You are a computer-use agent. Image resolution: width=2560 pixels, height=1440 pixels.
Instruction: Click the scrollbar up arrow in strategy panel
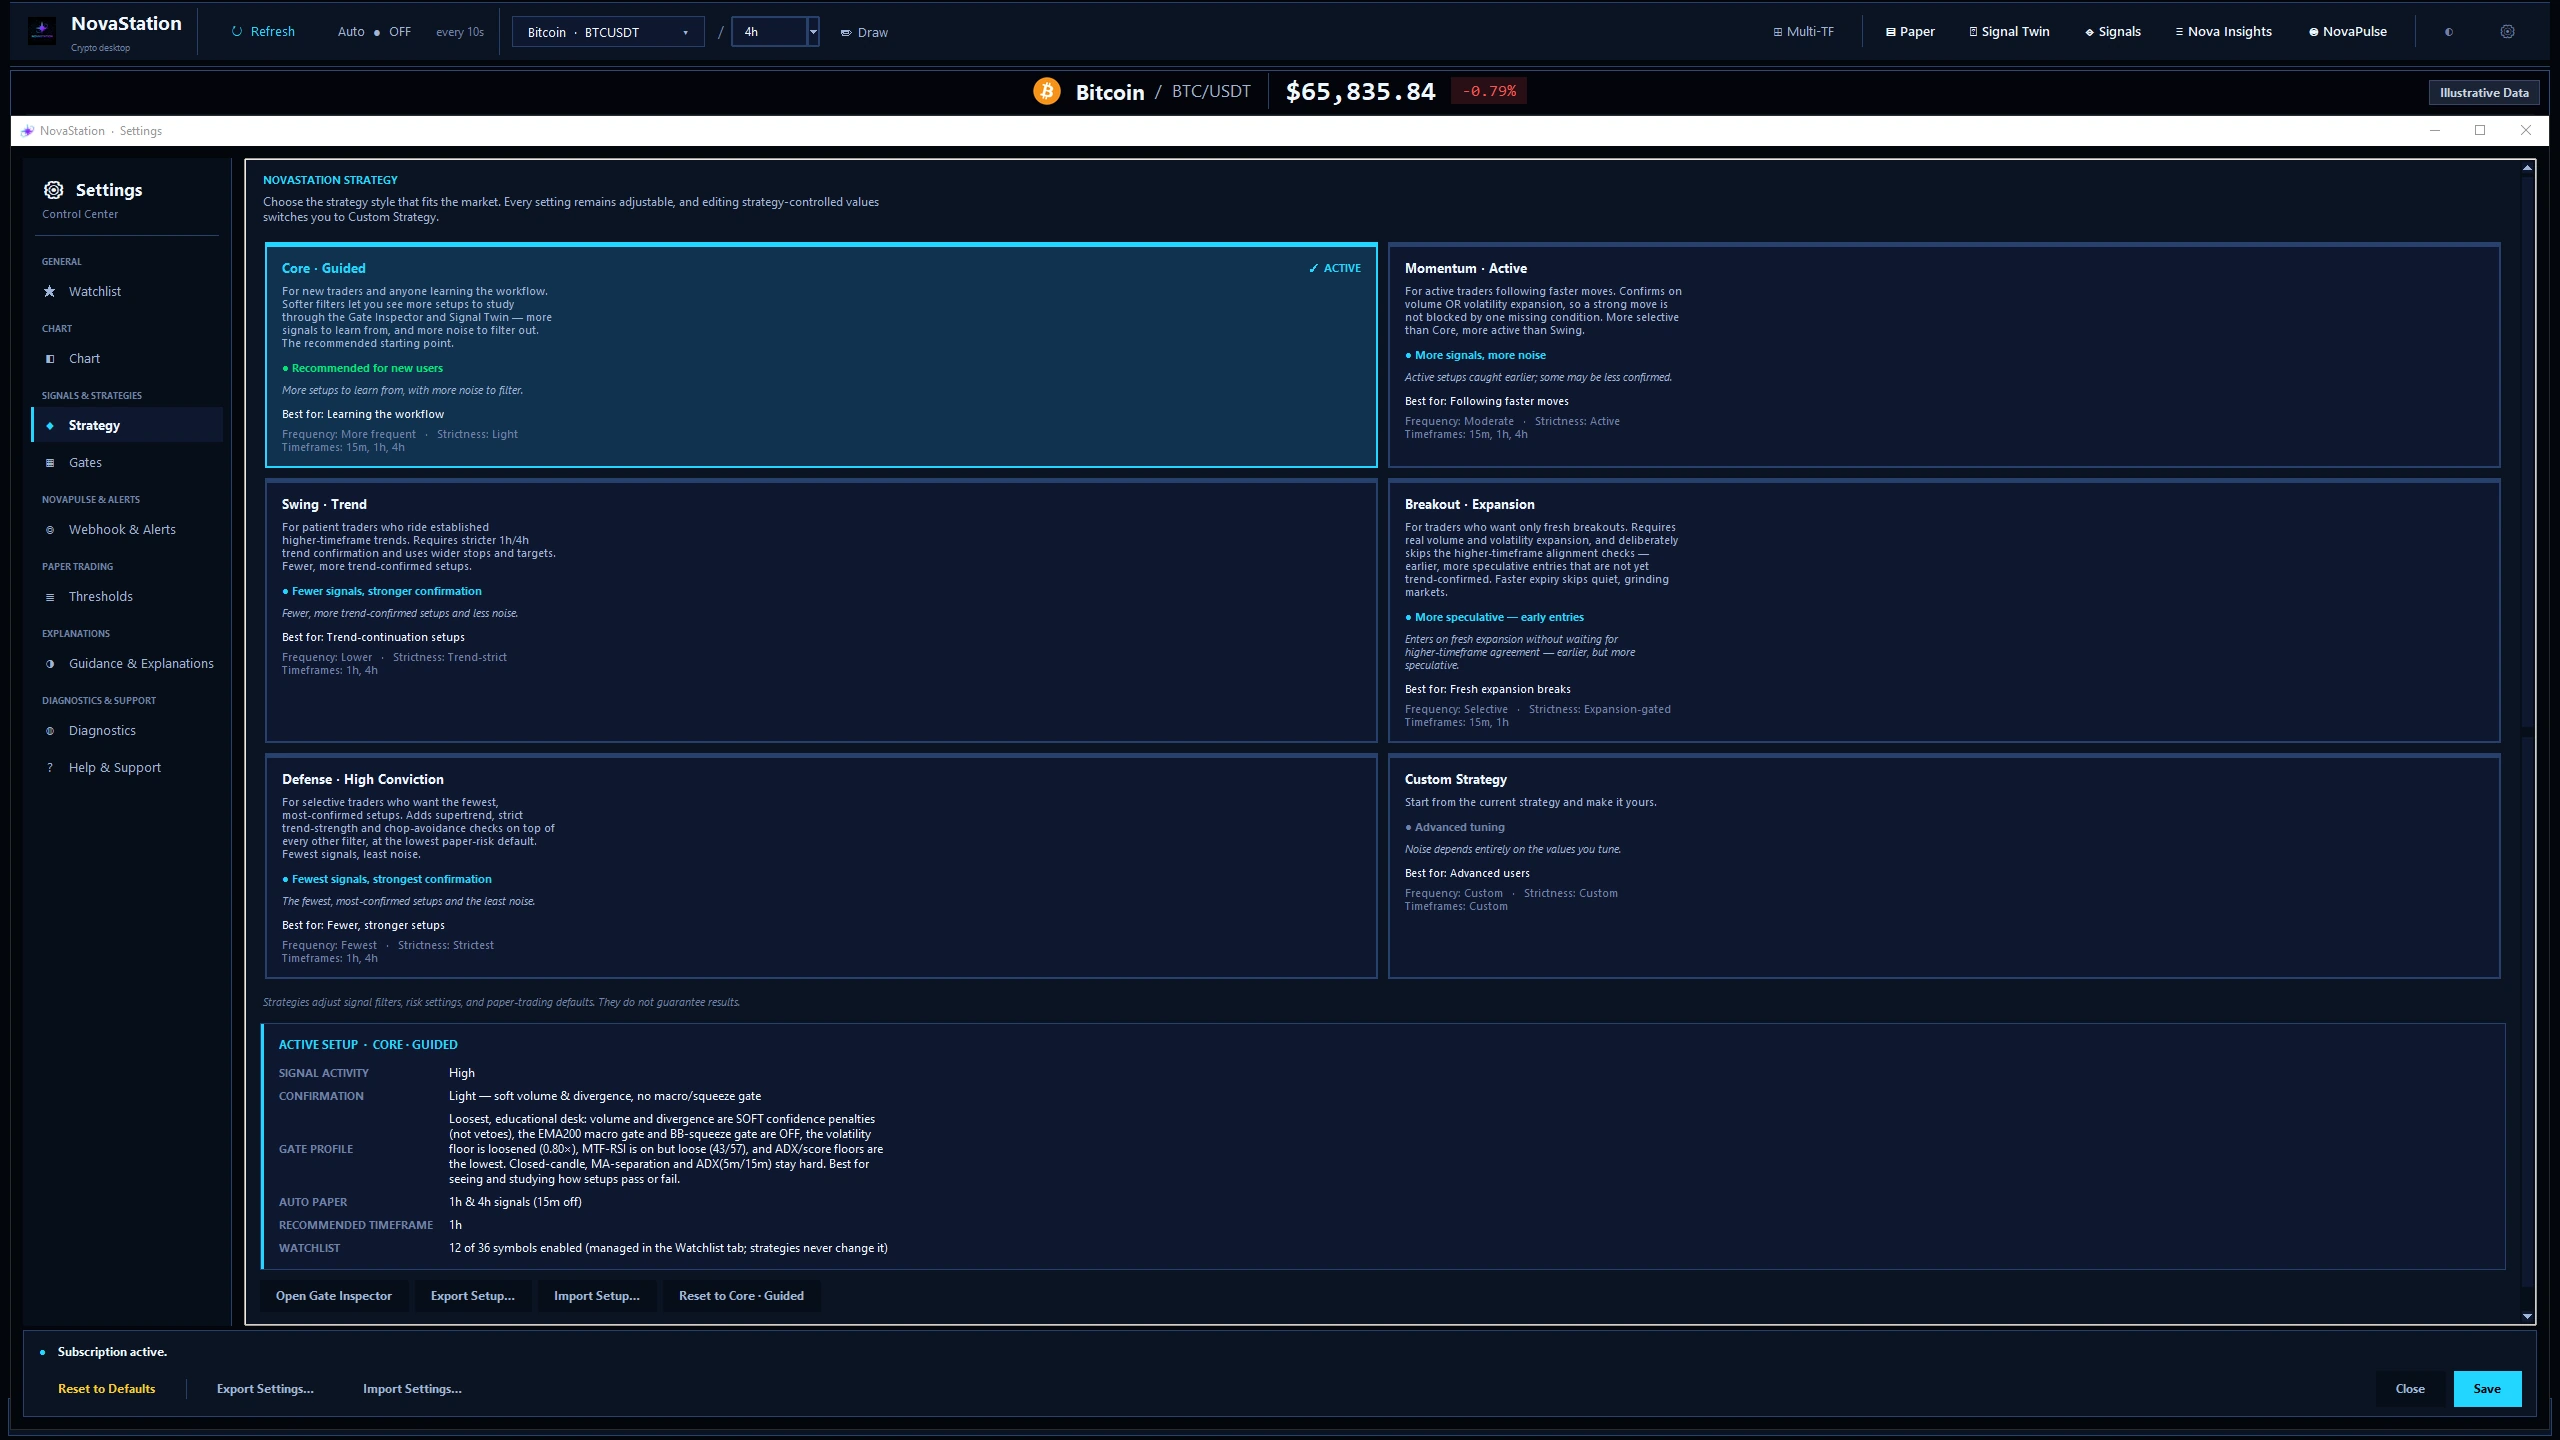(2527, 168)
